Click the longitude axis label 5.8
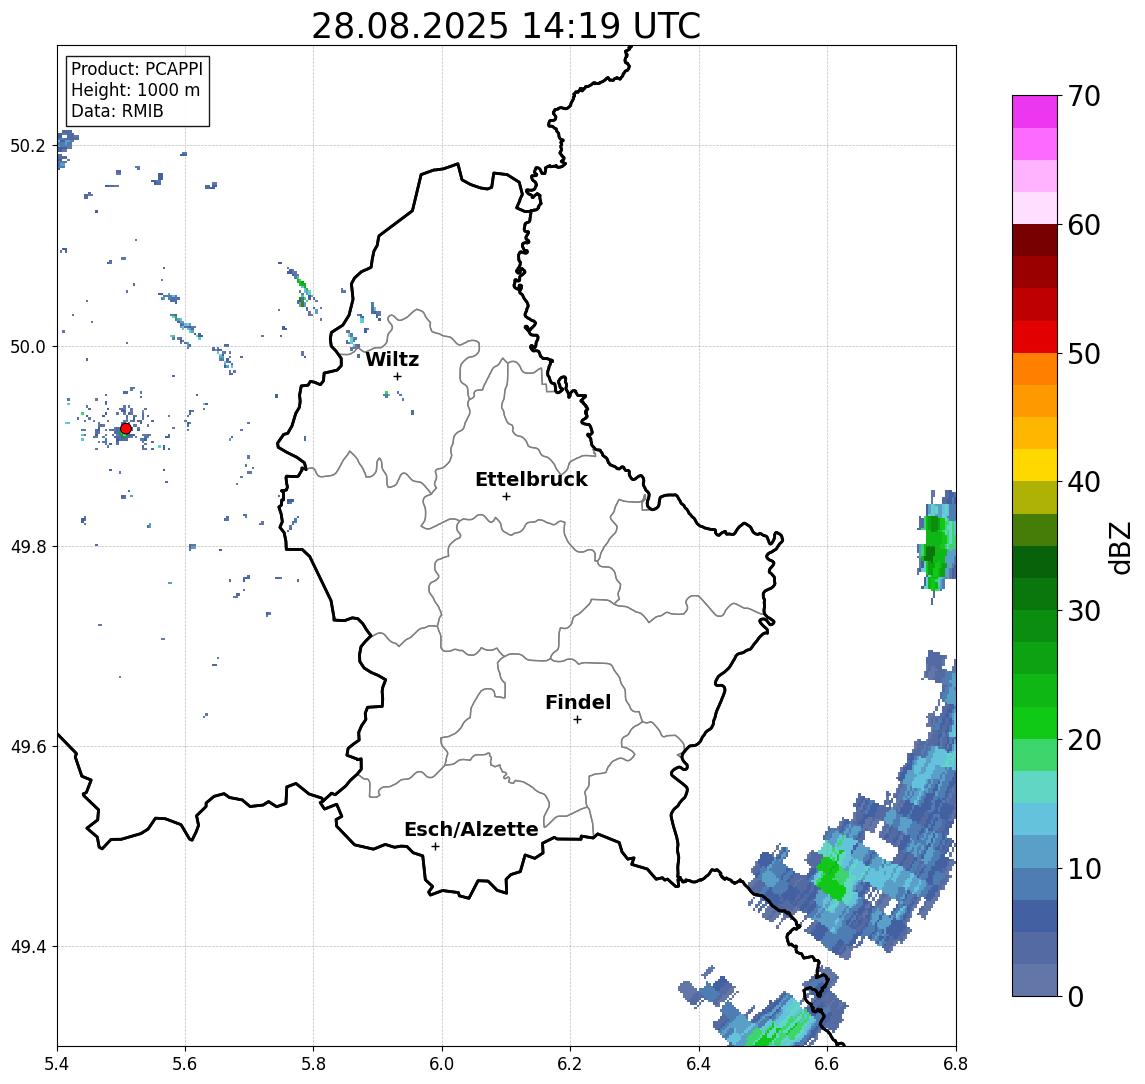 pos(314,1064)
